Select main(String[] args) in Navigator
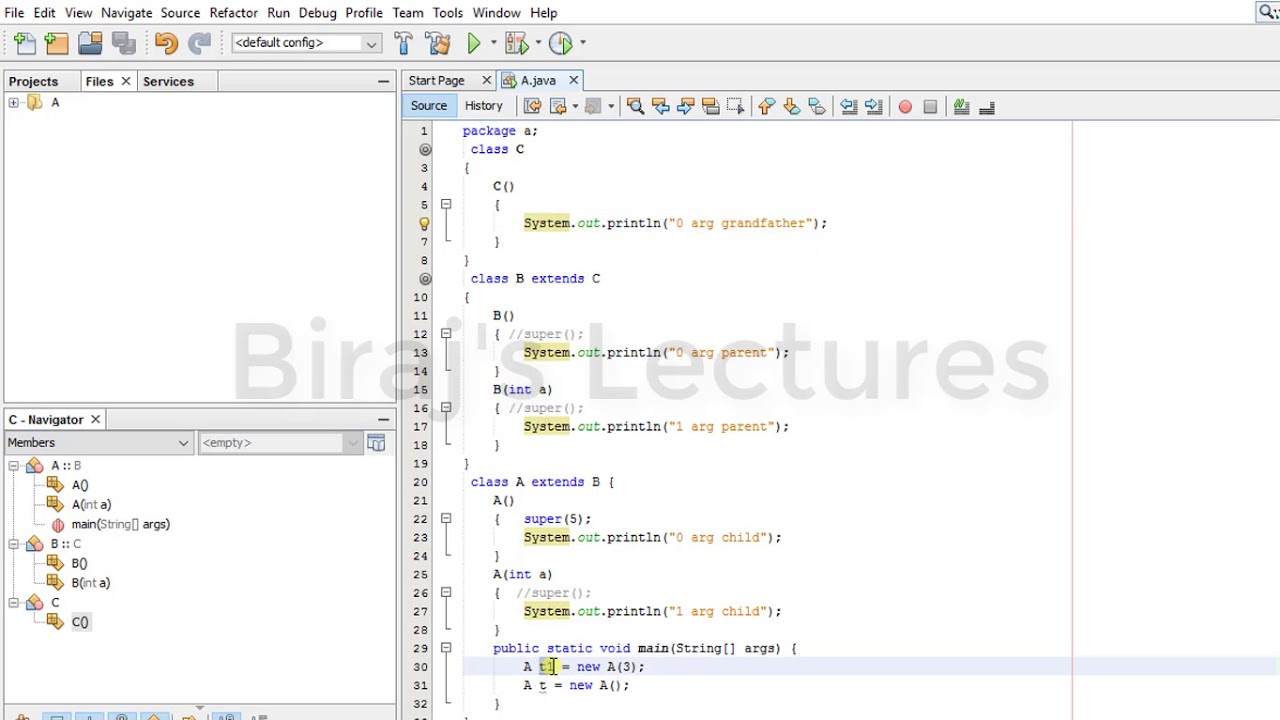Image resolution: width=1280 pixels, height=720 pixels. (120, 524)
